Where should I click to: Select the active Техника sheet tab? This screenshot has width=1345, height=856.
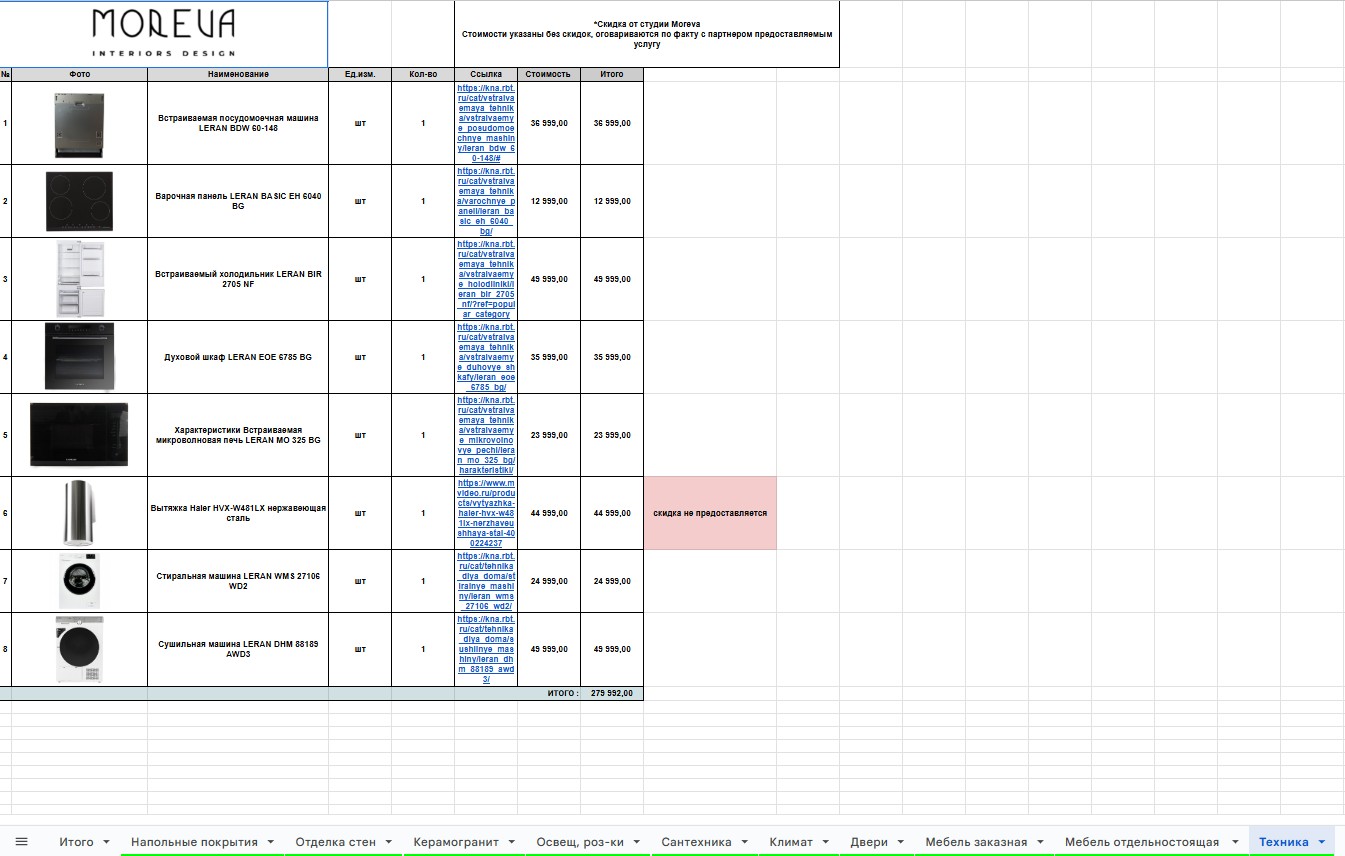[x=1284, y=842]
